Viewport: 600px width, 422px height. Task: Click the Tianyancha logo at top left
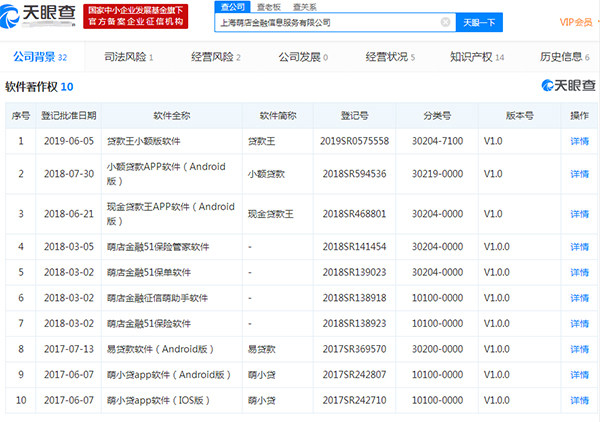point(38,15)
